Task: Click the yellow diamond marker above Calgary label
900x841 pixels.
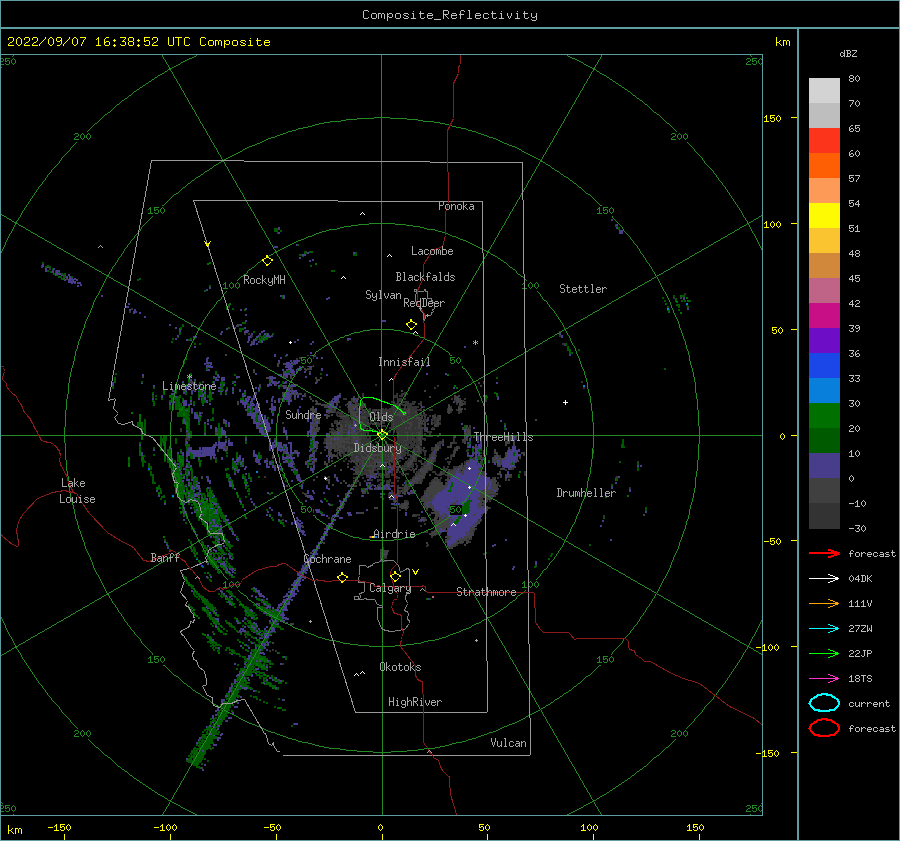Action: tap(395, 576)
